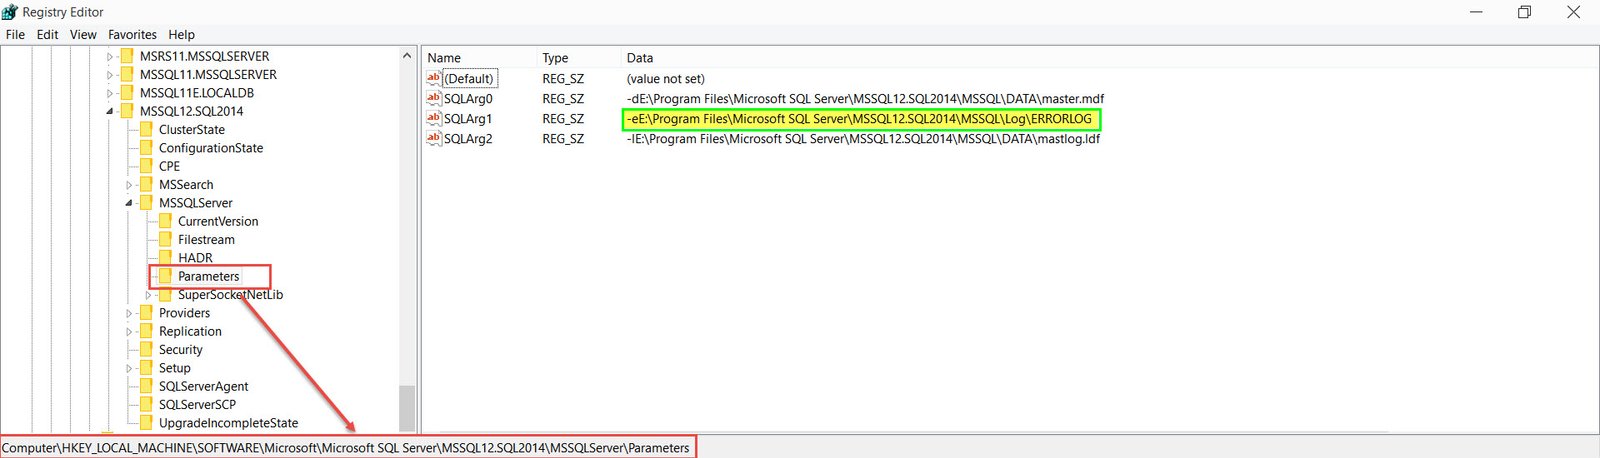Image resolution: width=1600 pixels, height=458 pixels.
Task: Click the master.mdf path data cell
Action: (865, 98)
